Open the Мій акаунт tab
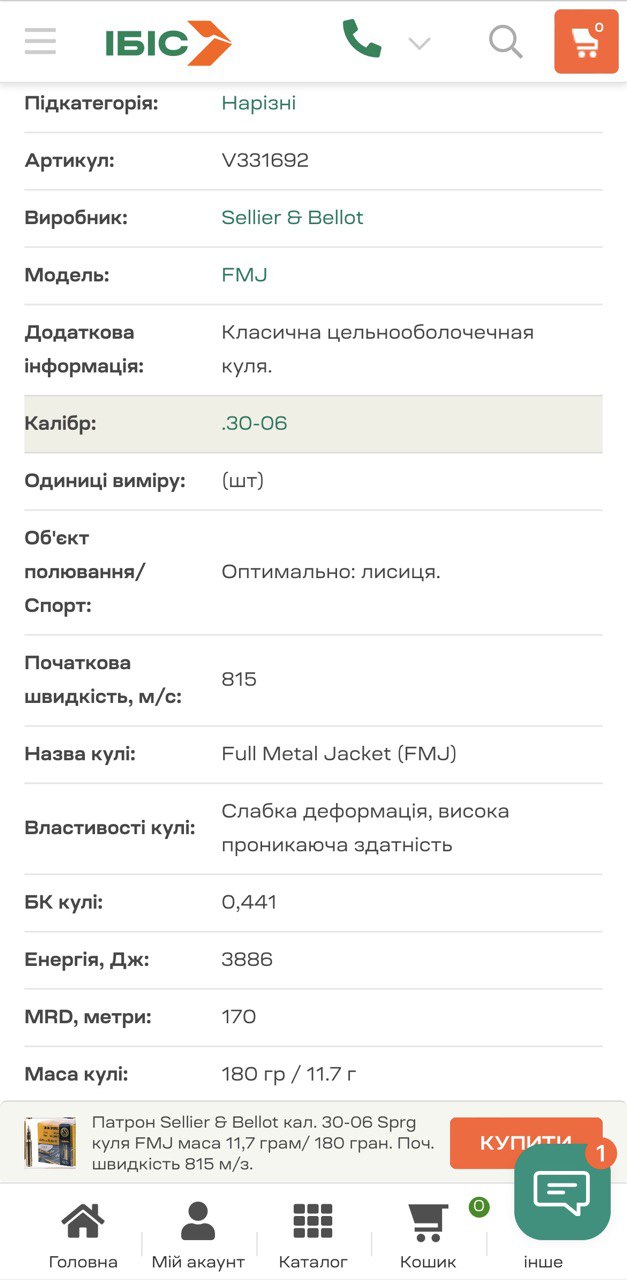 (x=198, y=1236)
